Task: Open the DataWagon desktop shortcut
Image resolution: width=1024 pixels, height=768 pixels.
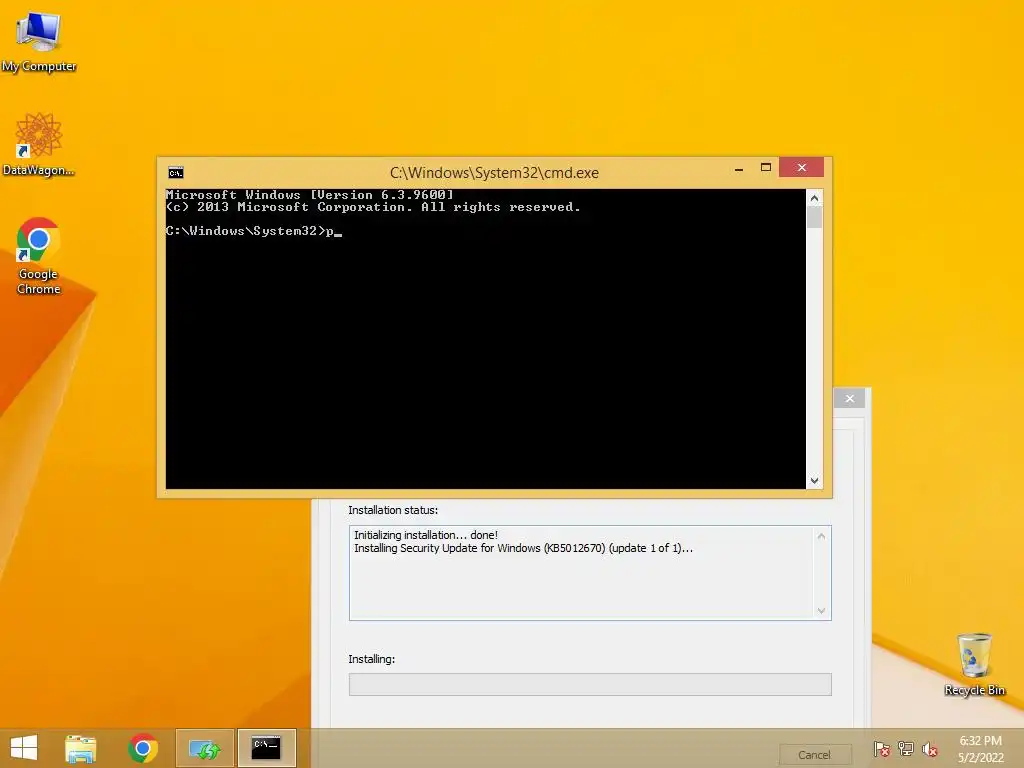Action: coord(39,144)
